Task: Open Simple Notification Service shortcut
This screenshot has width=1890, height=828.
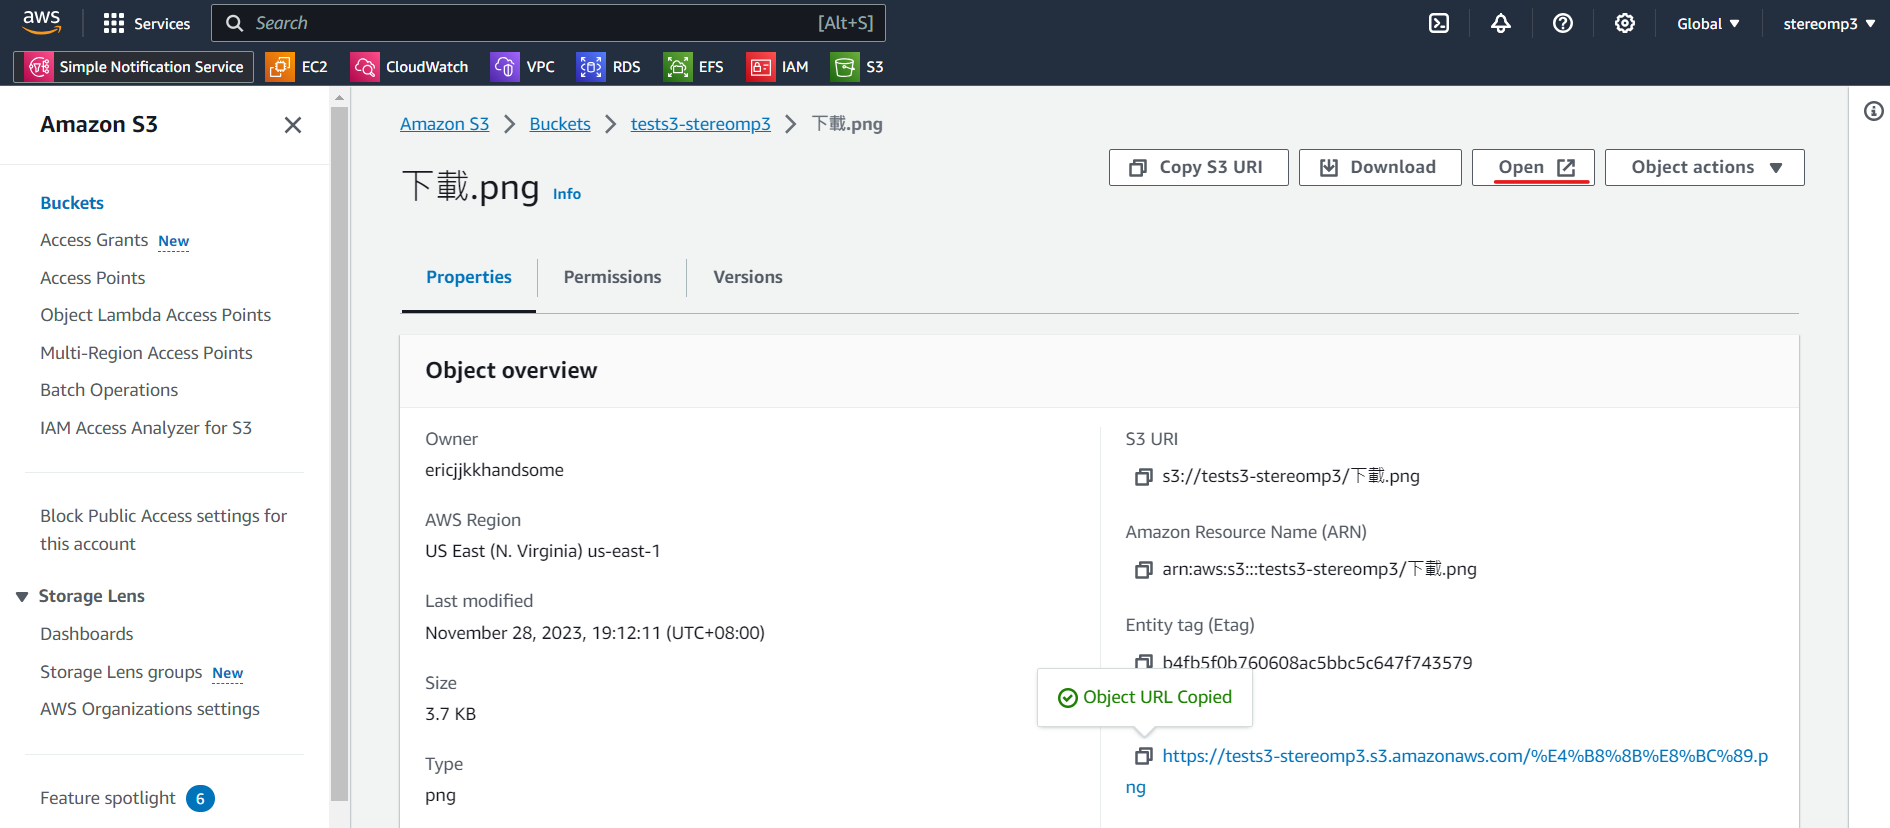Action: [x=134, y=67]
